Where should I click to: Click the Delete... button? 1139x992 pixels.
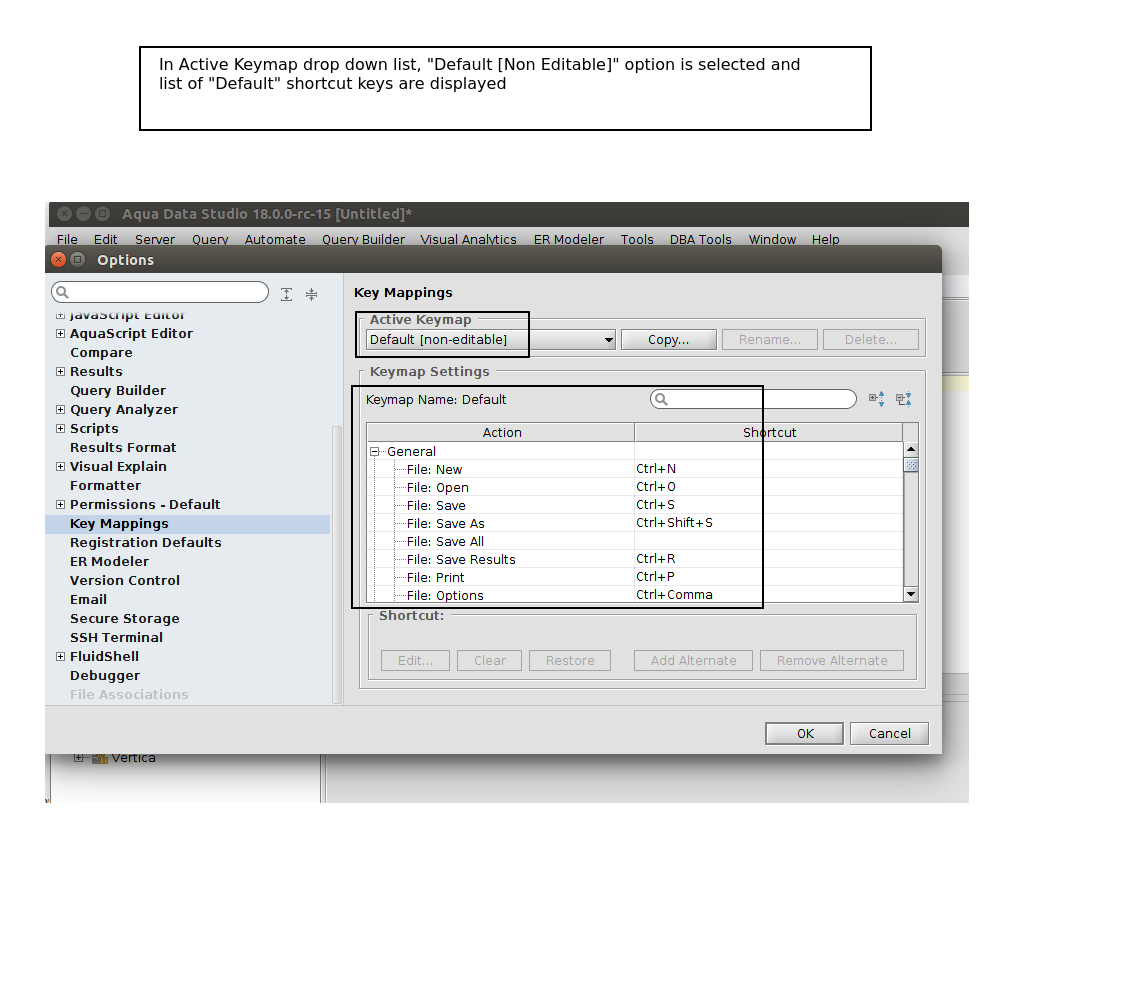pyautogui.click(x=870, y=339)
